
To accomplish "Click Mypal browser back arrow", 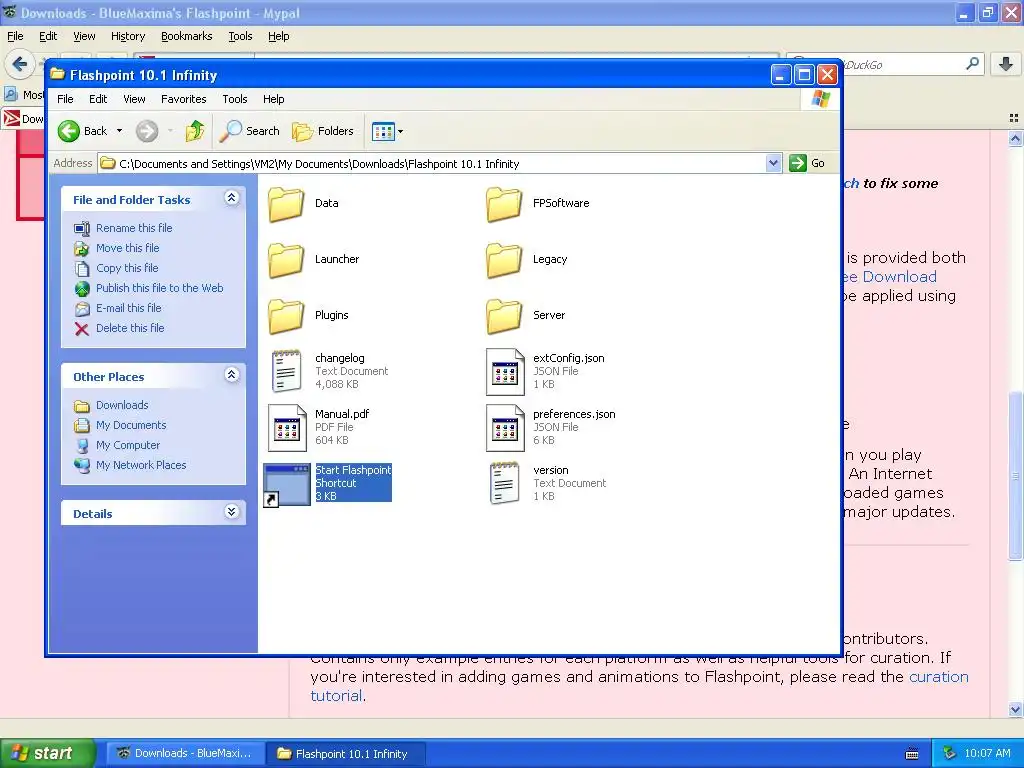I will [20, 64].
